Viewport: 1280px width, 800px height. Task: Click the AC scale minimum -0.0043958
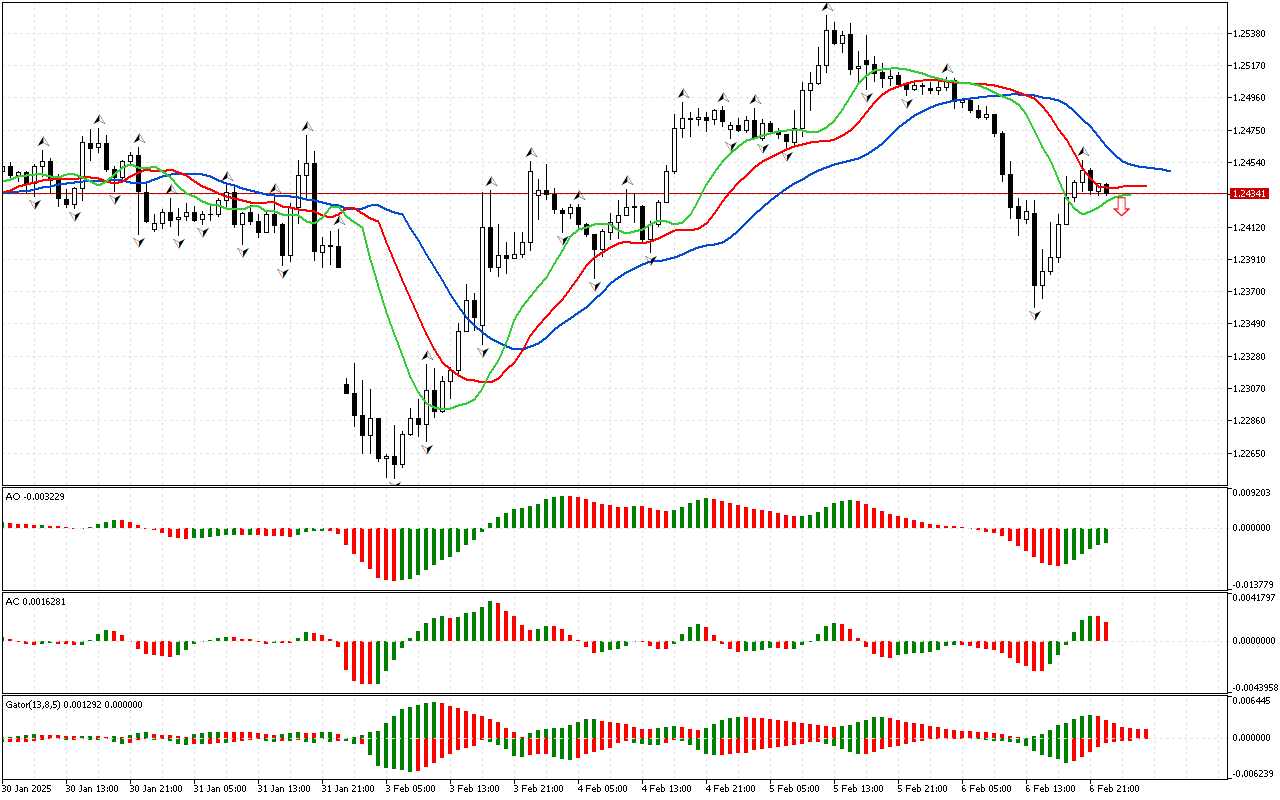(x=1255, y=687)
